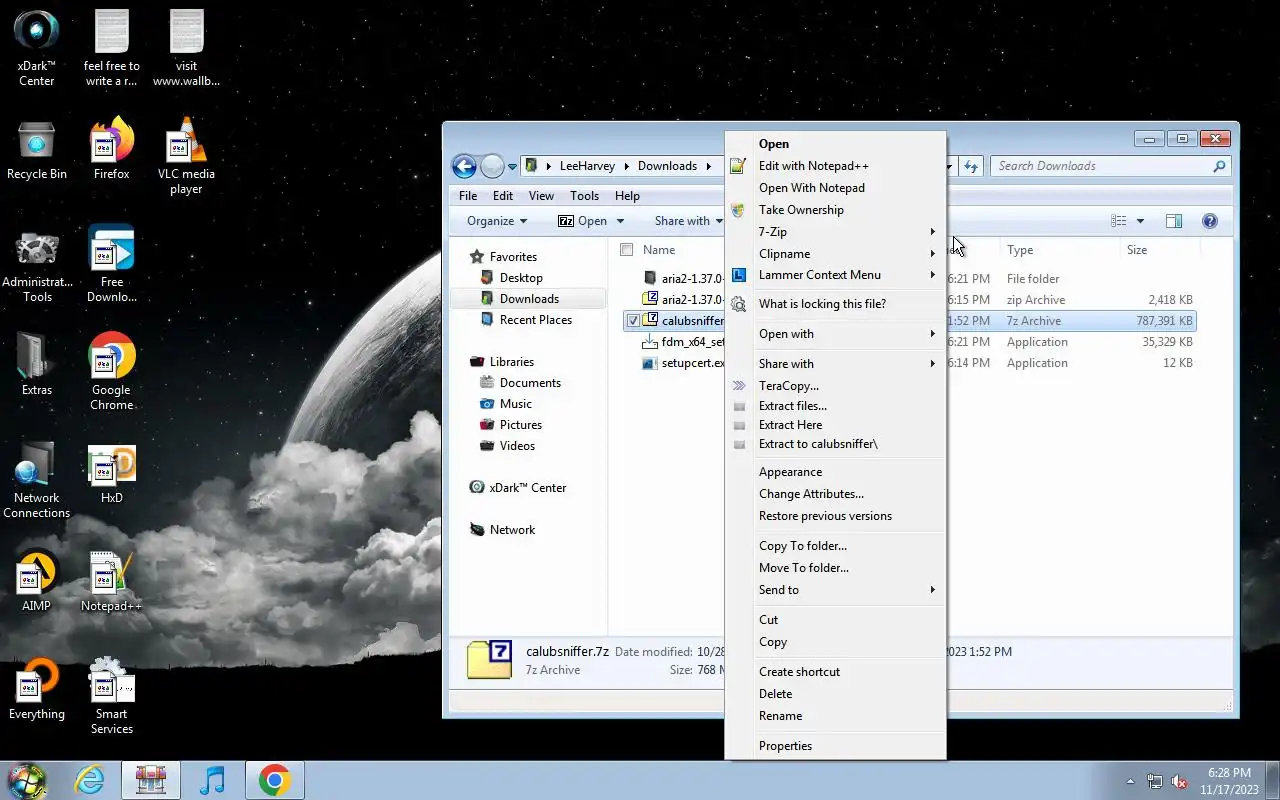The height and width of the screenshot is (800, 1280).
Task: Show hidden tray icons arrow
Action: point(1131,781)
